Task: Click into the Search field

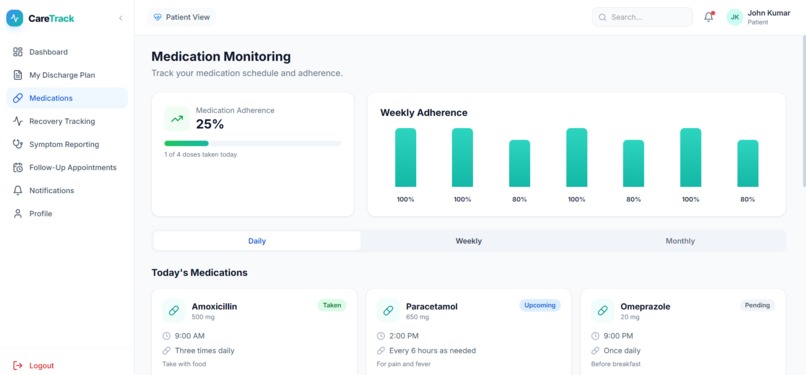Action: pyautogui.click(x=642, y=17)
